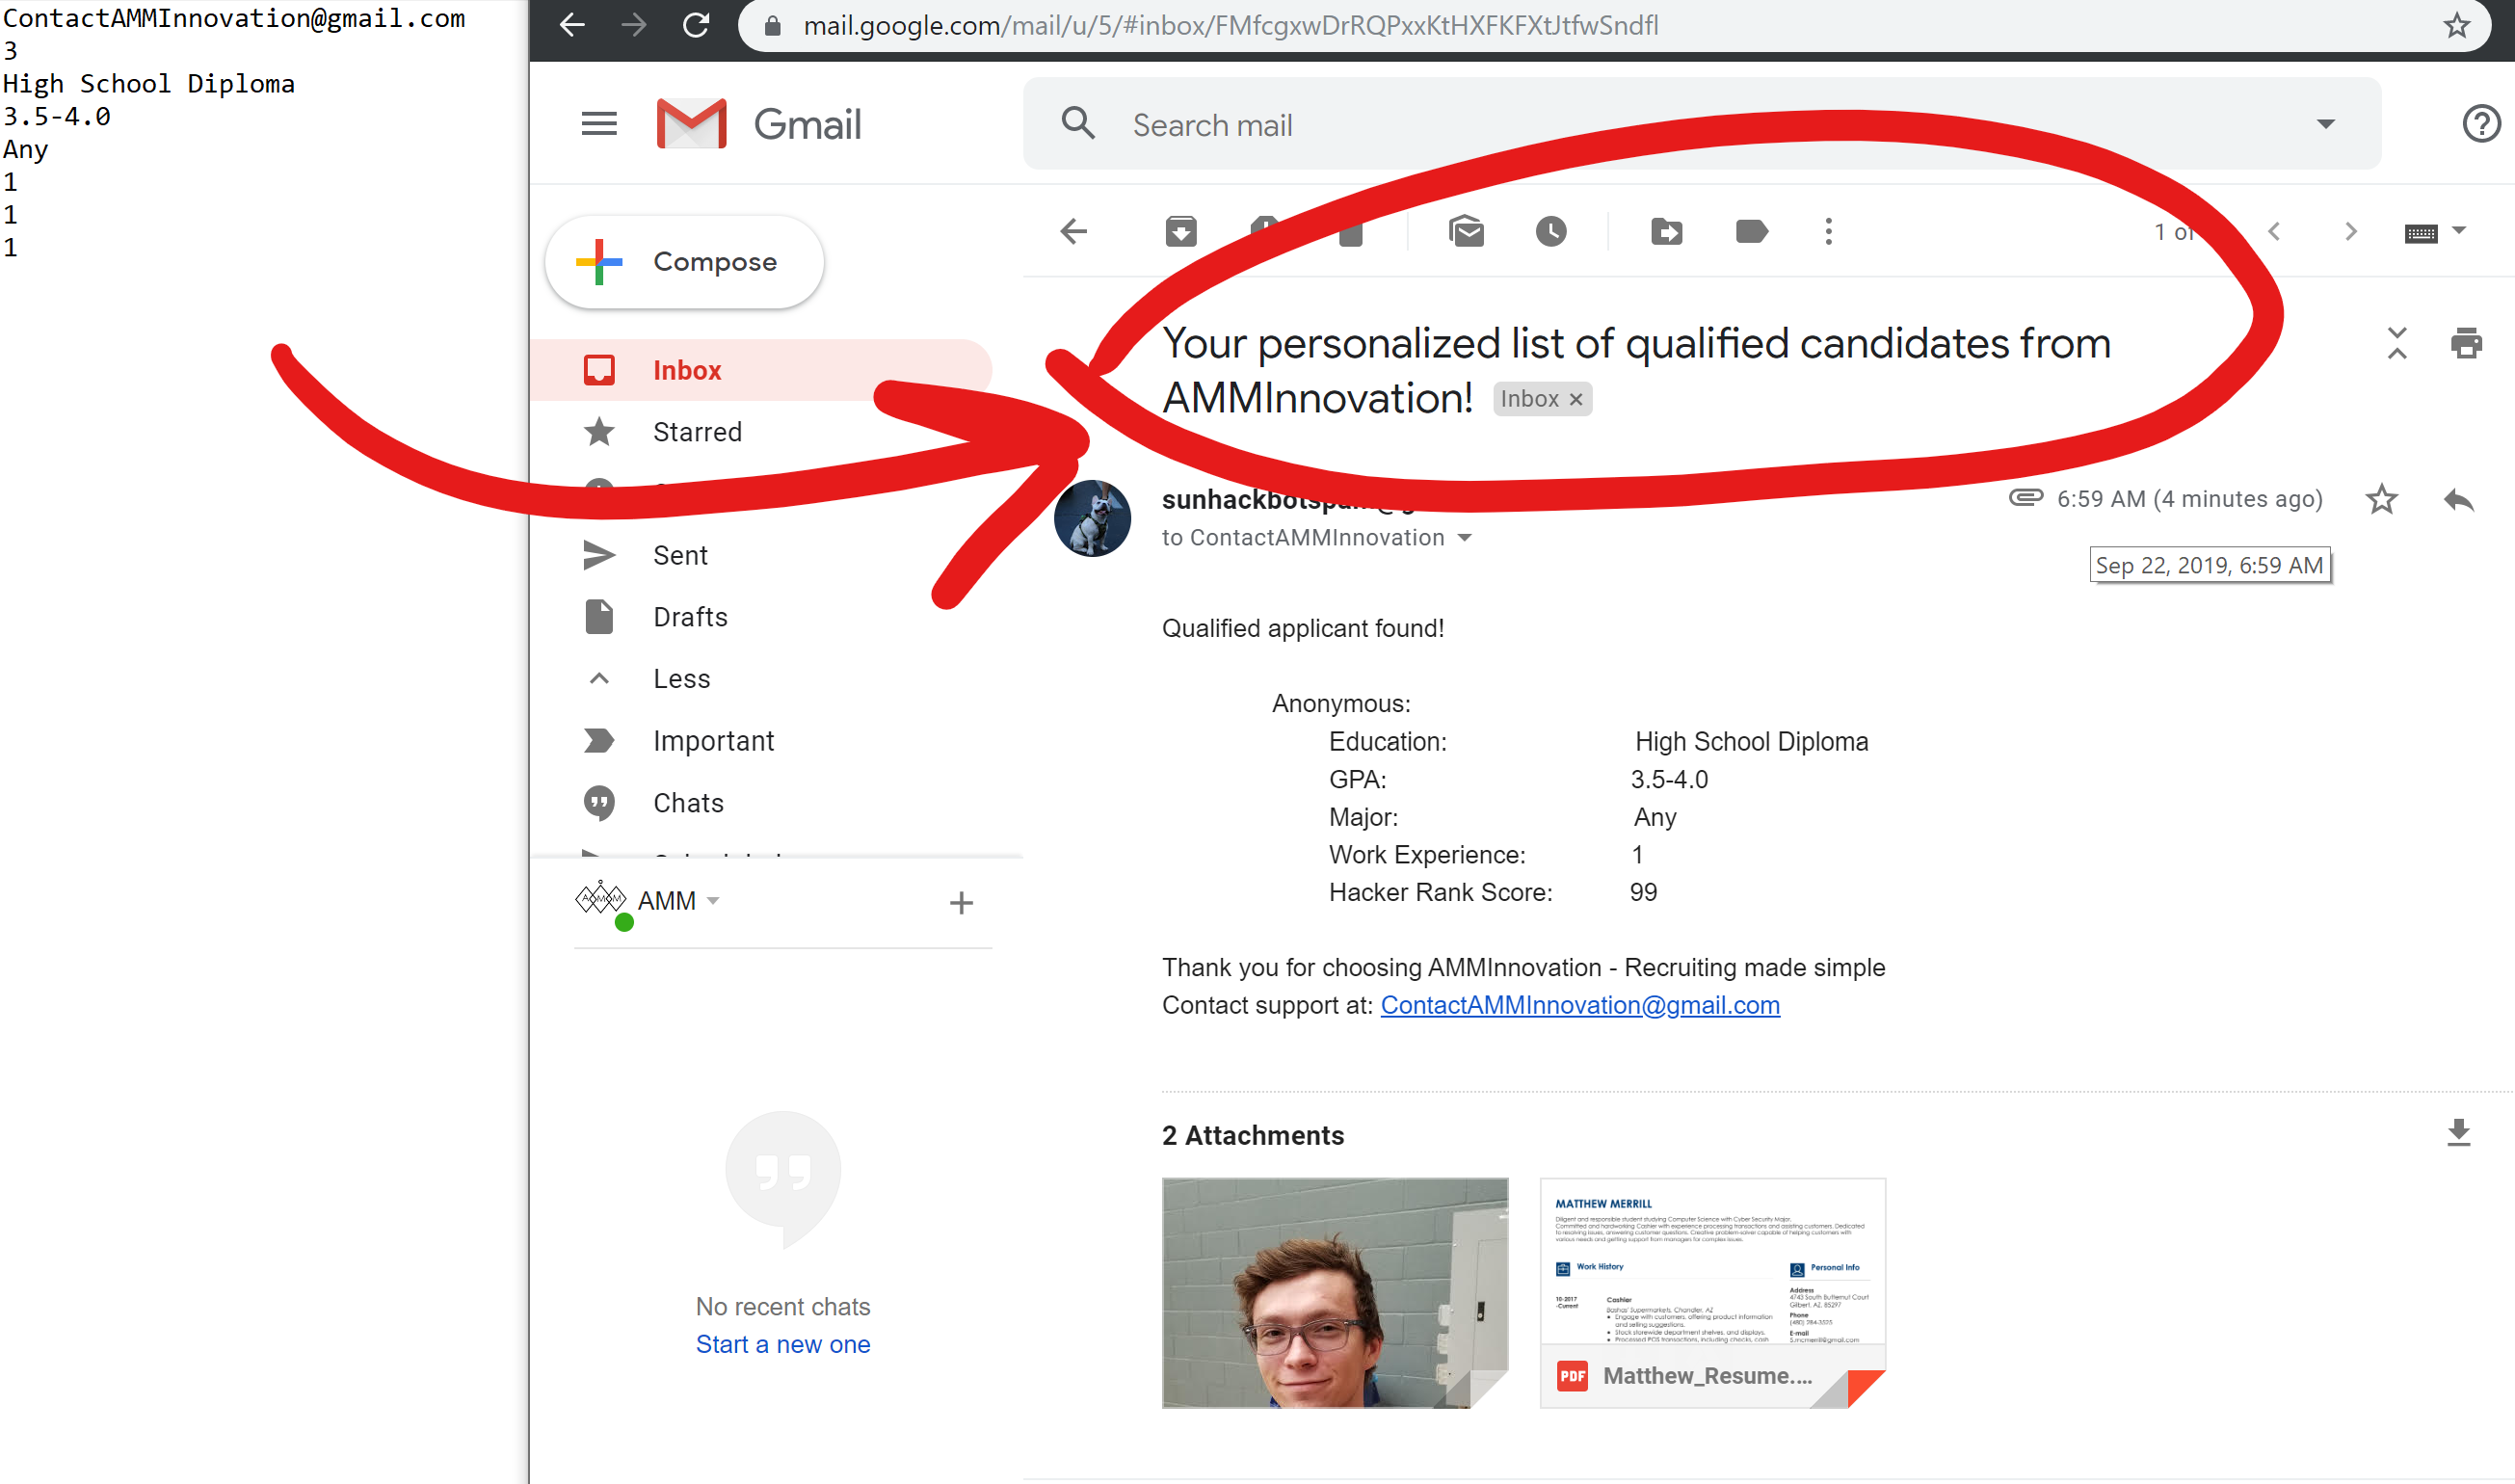Screen dimensions: 2515x1484
Task: Remove the Inbox label with x
Action: (x=1576, y=399)
